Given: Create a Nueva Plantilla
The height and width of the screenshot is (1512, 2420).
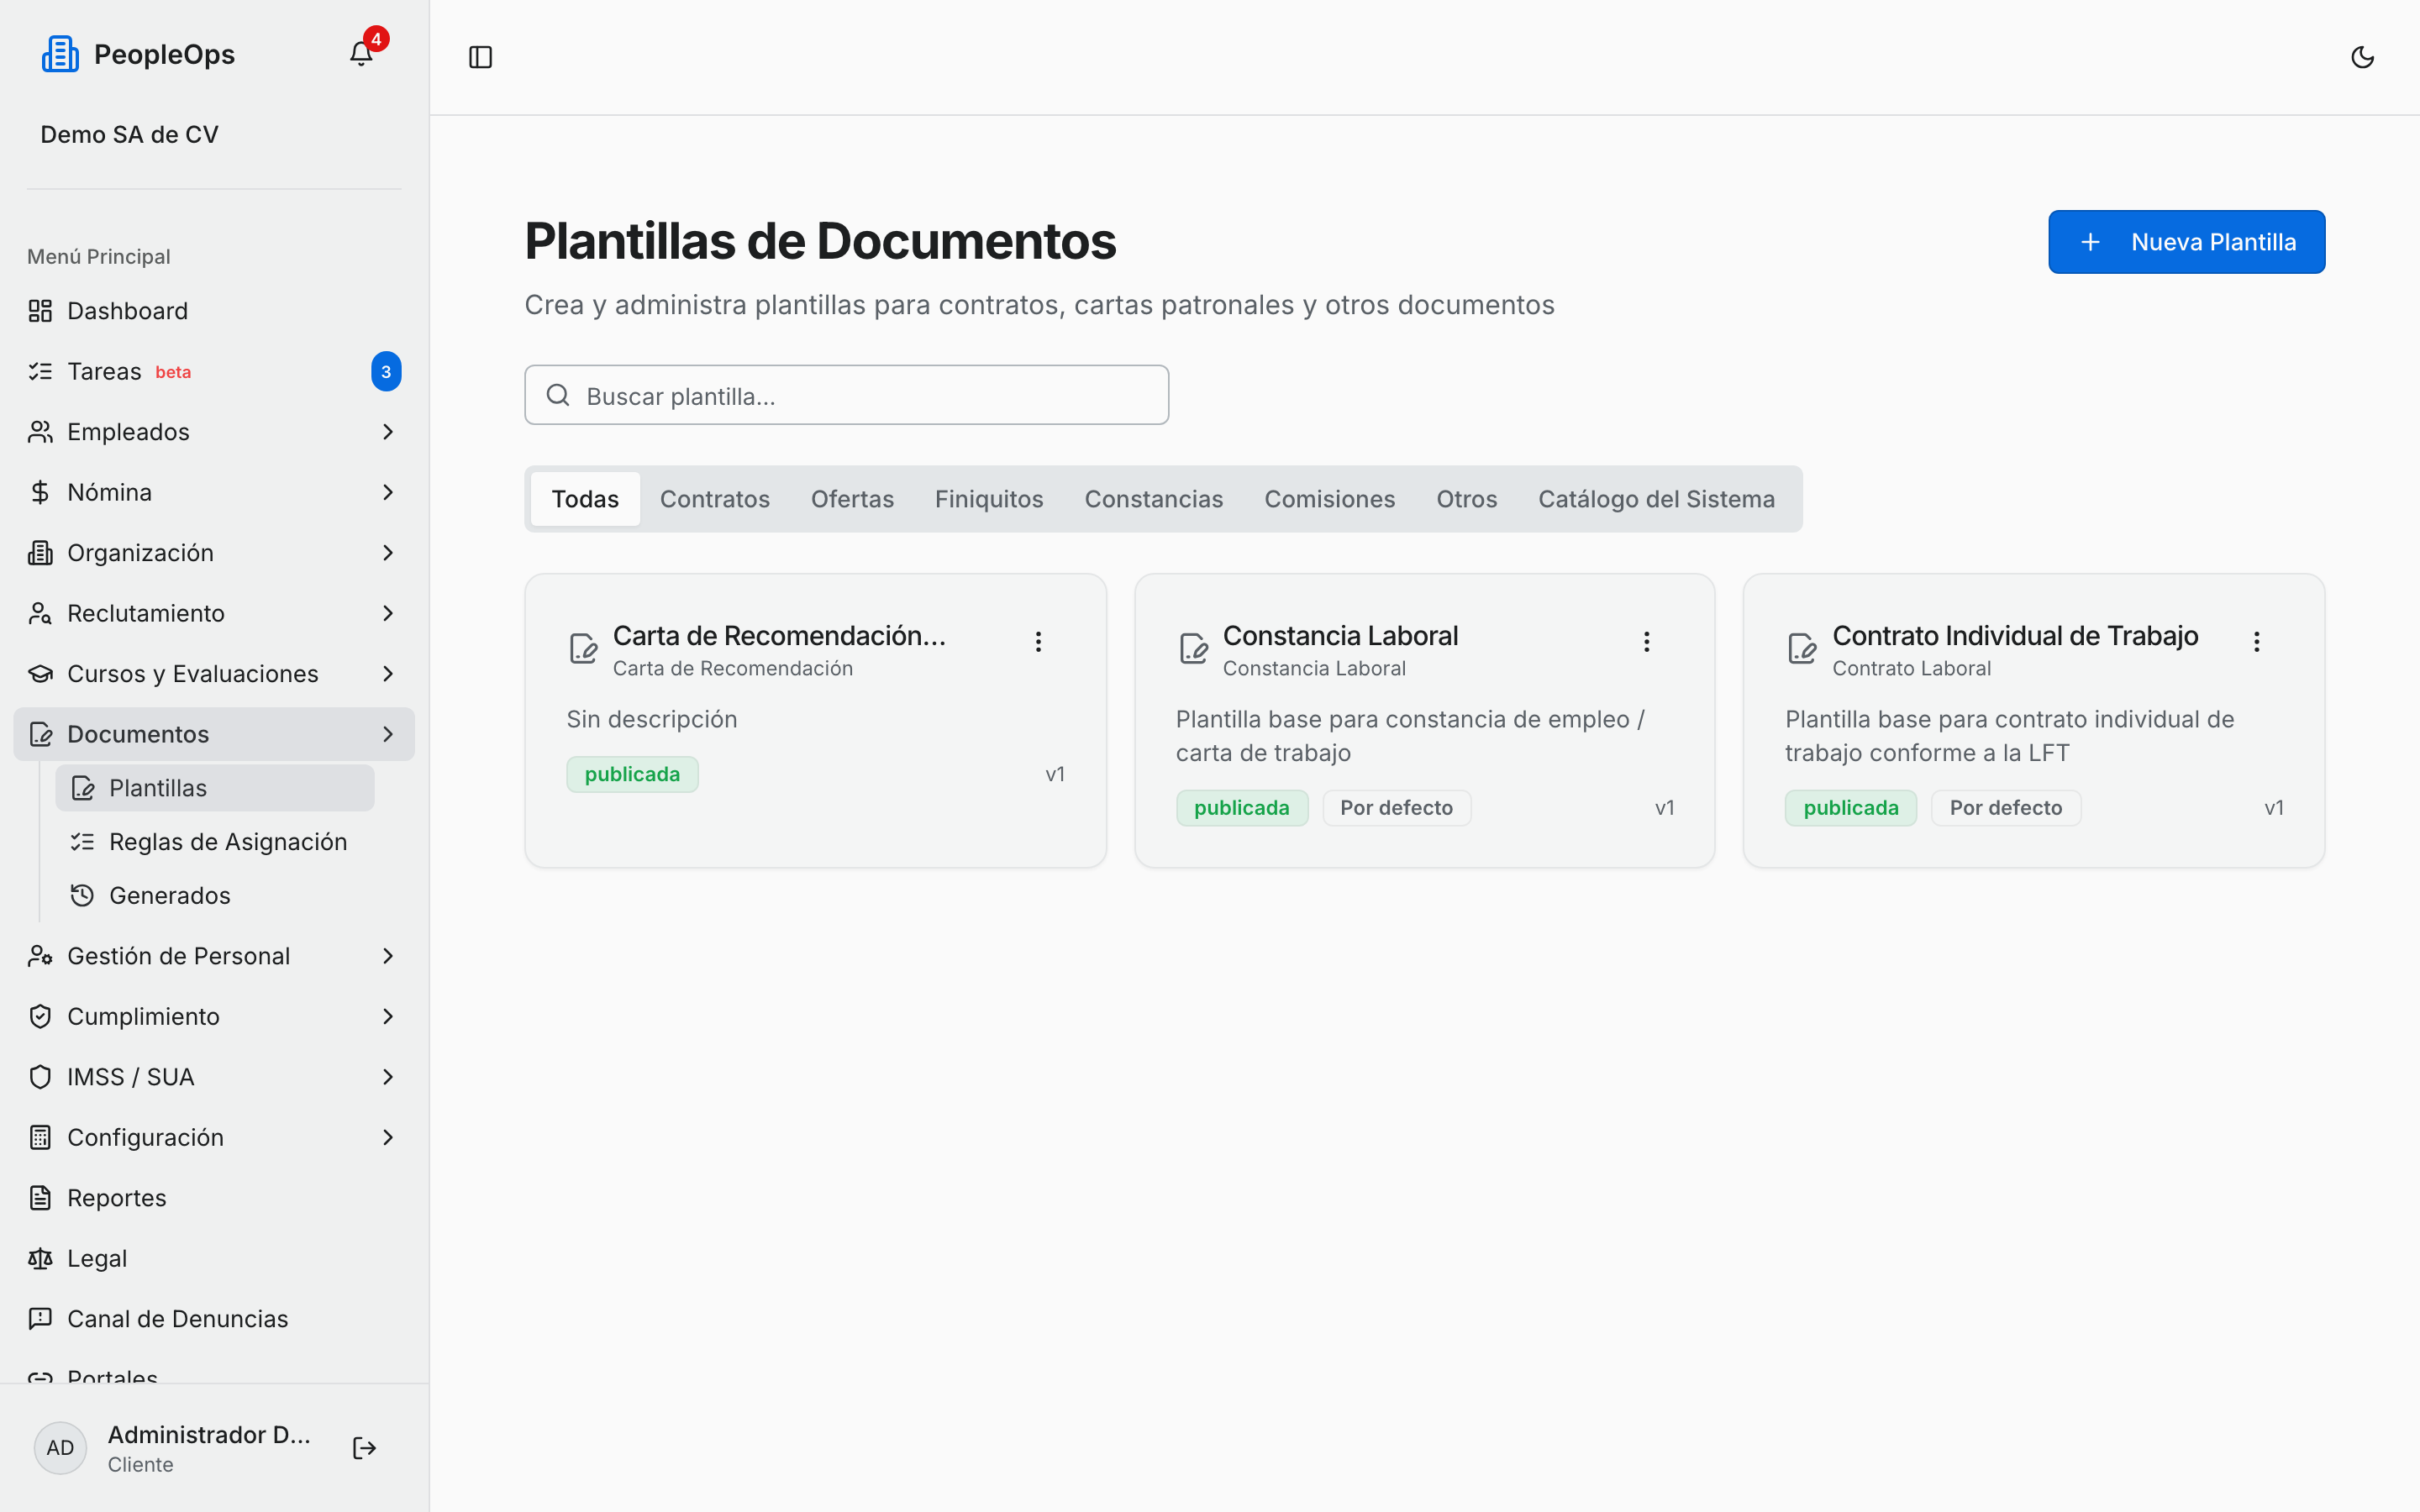Looking at the screenshot, I should point(2186,242).
